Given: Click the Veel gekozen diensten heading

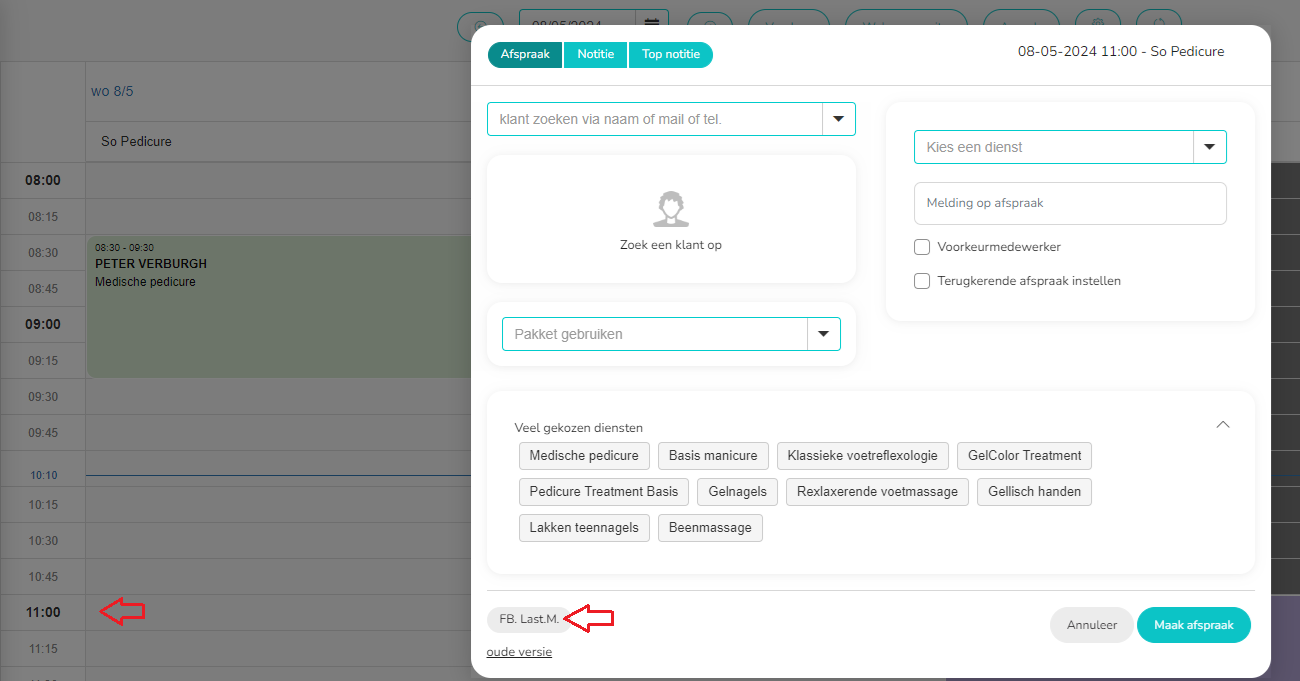Looking at the screenshot, I should (x=579, y=427).
